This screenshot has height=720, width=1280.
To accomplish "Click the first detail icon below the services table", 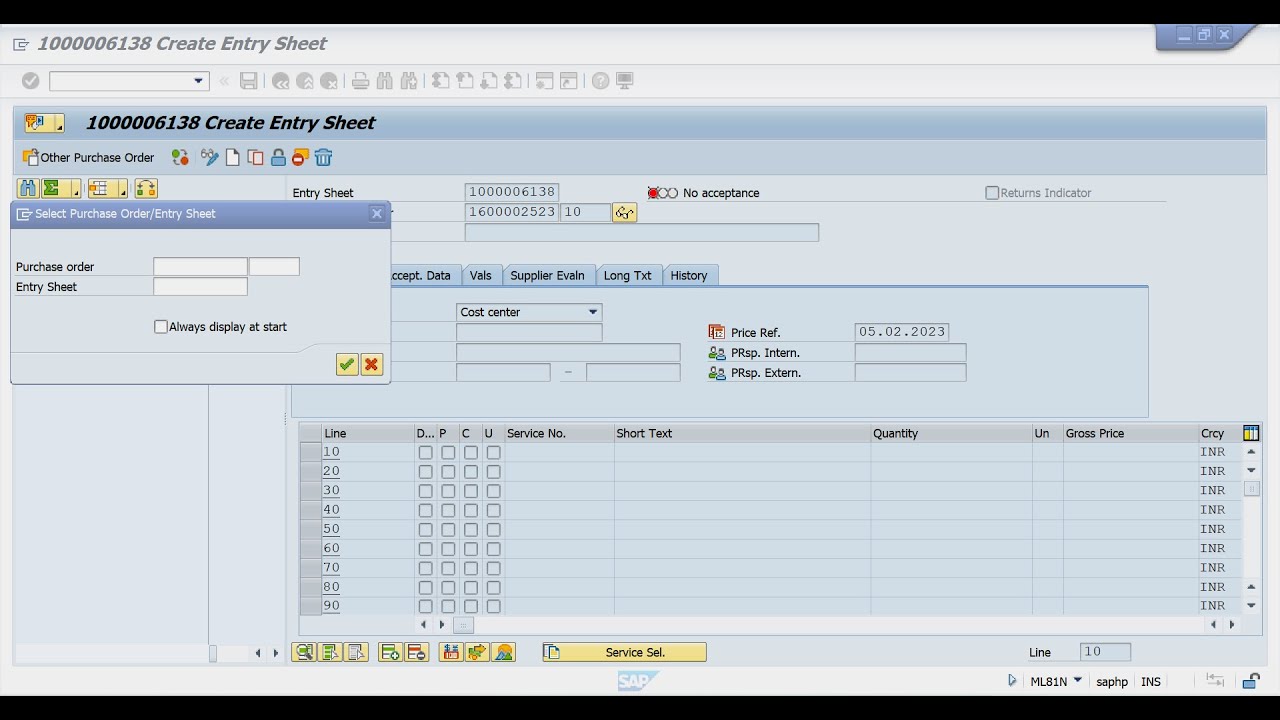I will coord(303,652).
